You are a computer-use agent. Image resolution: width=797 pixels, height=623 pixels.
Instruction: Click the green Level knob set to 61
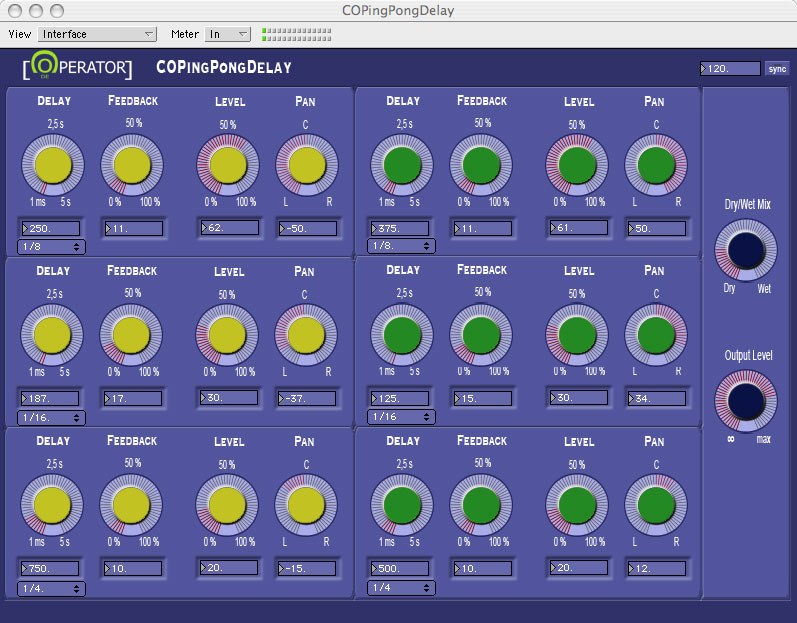577,165
